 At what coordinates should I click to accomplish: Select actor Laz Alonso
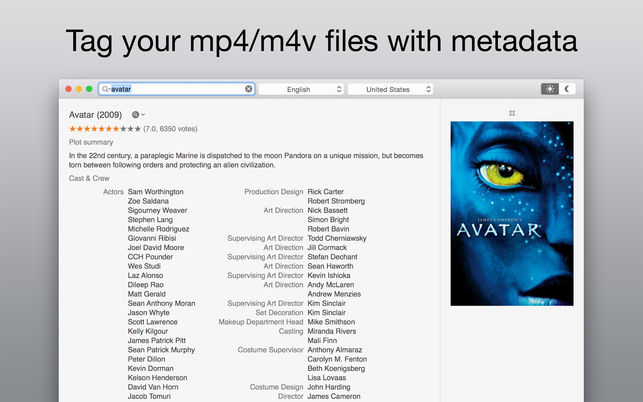tap(145, 275)
